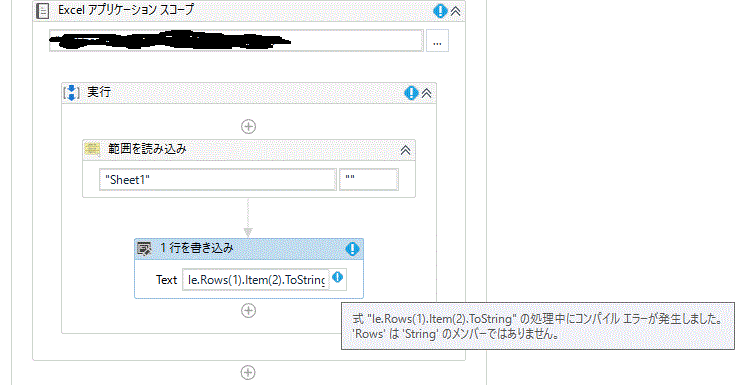The height and width of the screenshot is (385, 741).
Task: Add activity via plus above 範囲を読み込み
Action: (249, 127)
